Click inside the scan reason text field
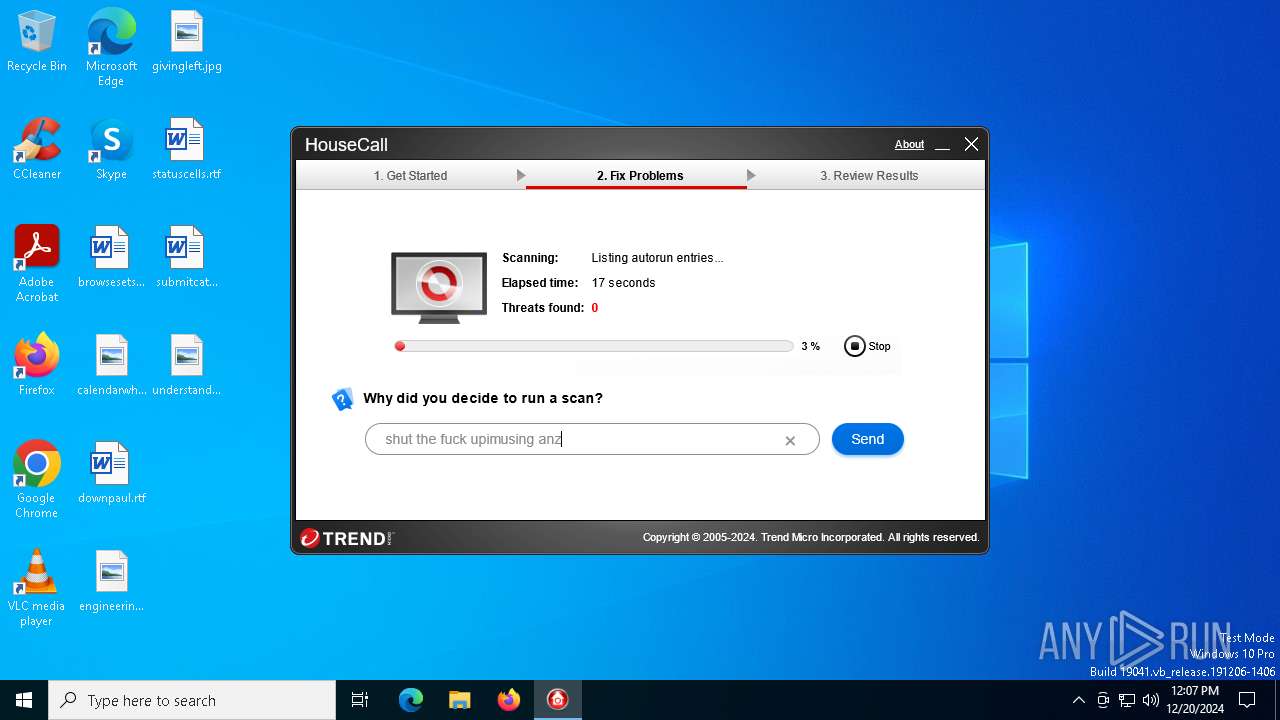Viewport: 1280px width, 720px height. (x=592, y=439)
